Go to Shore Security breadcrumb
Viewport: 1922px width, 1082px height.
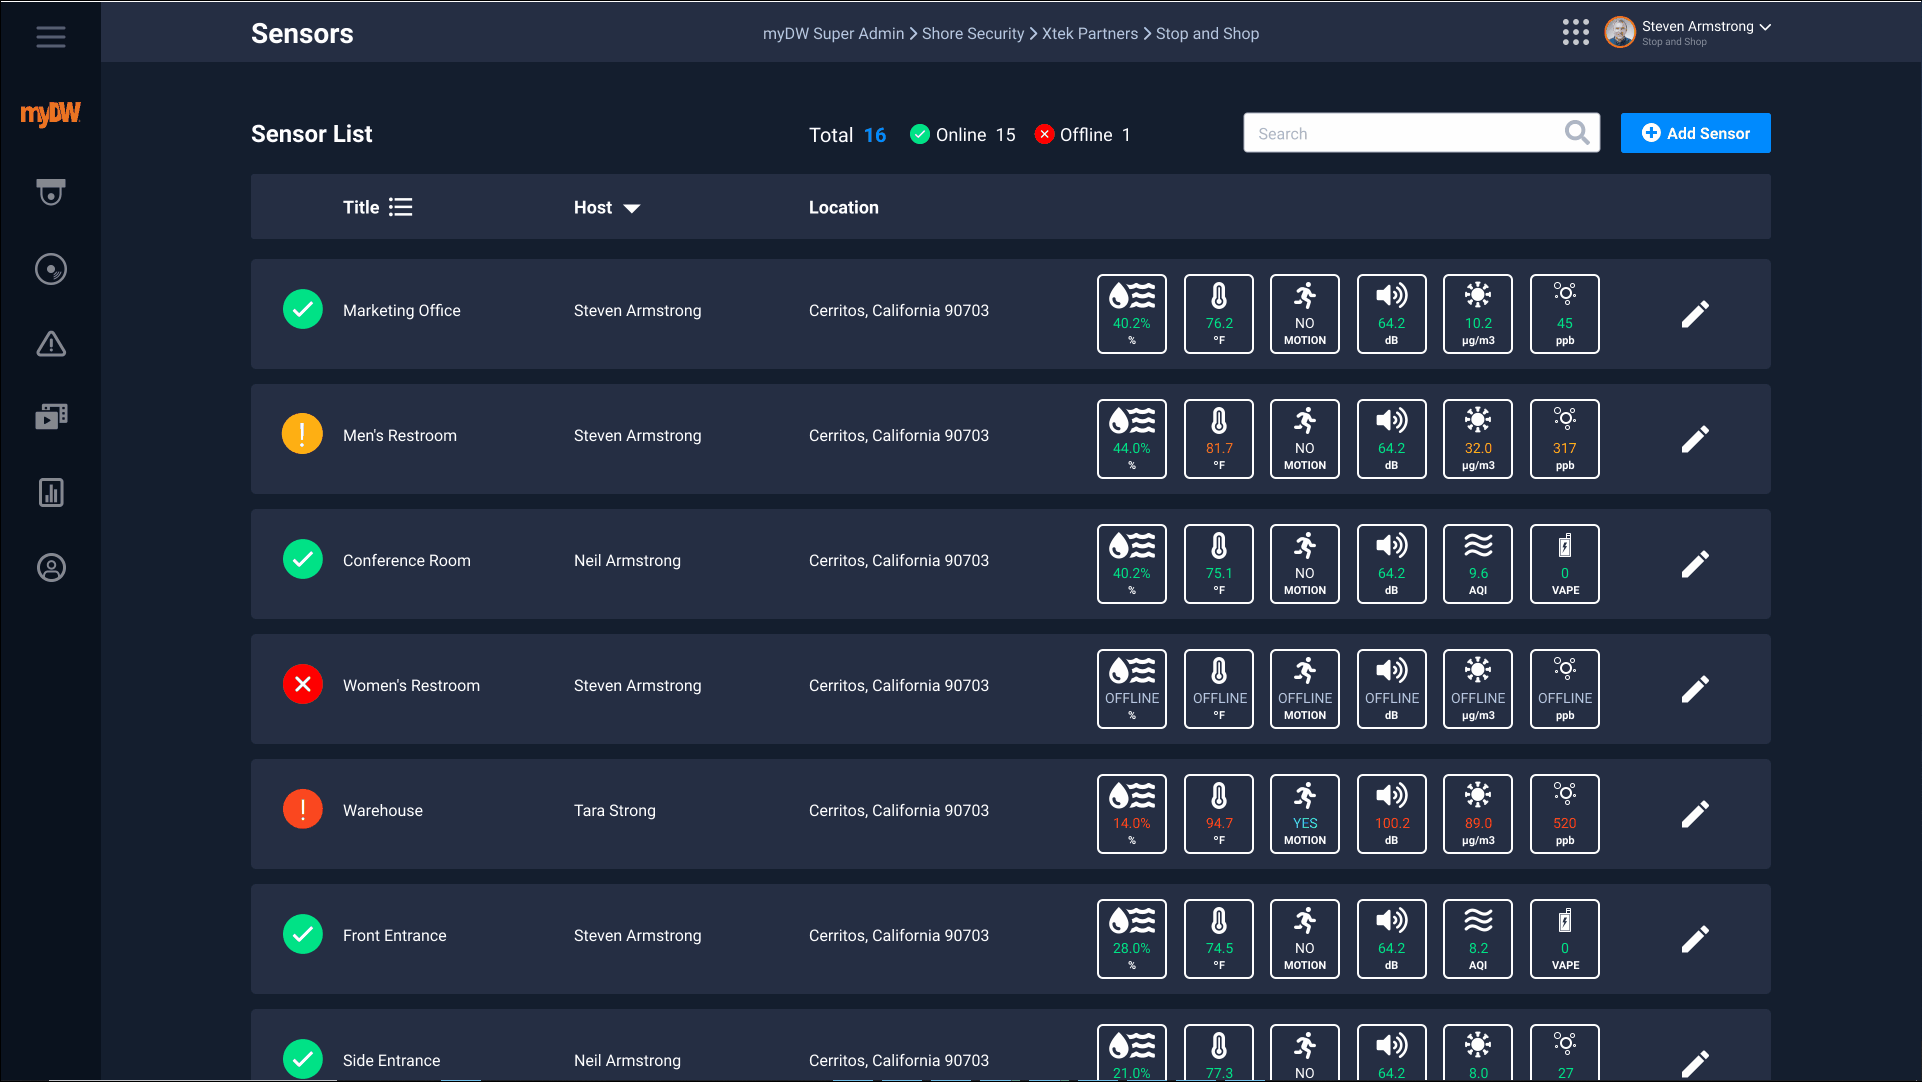point(972,34)
